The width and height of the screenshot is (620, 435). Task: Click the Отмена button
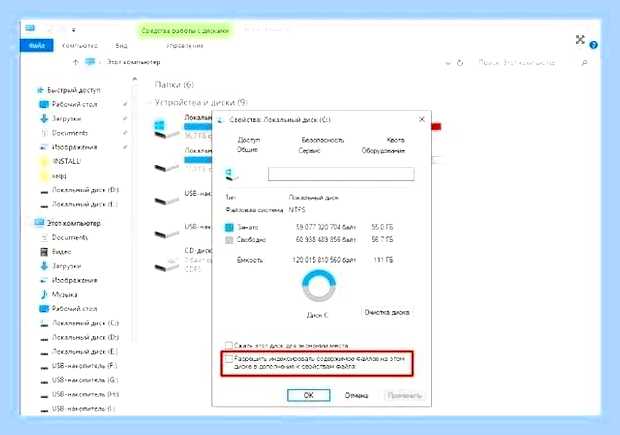coord(356,395)
